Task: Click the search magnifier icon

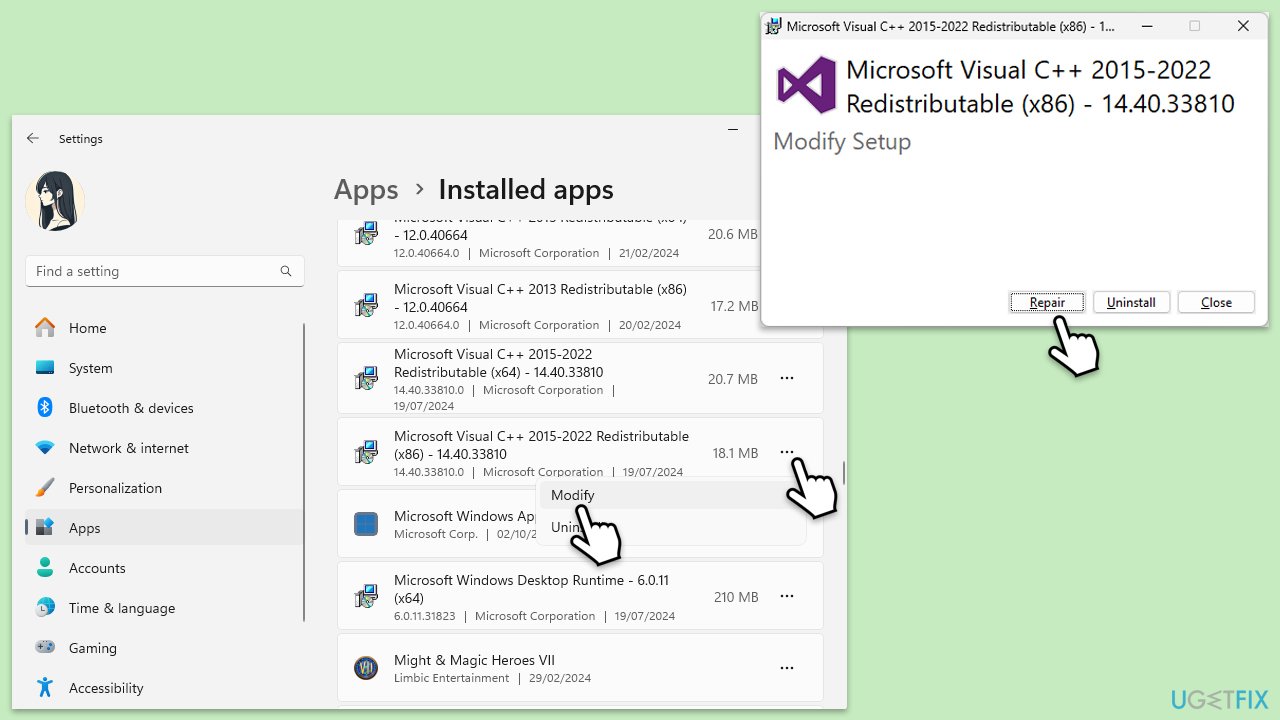Action: [286, 271]
